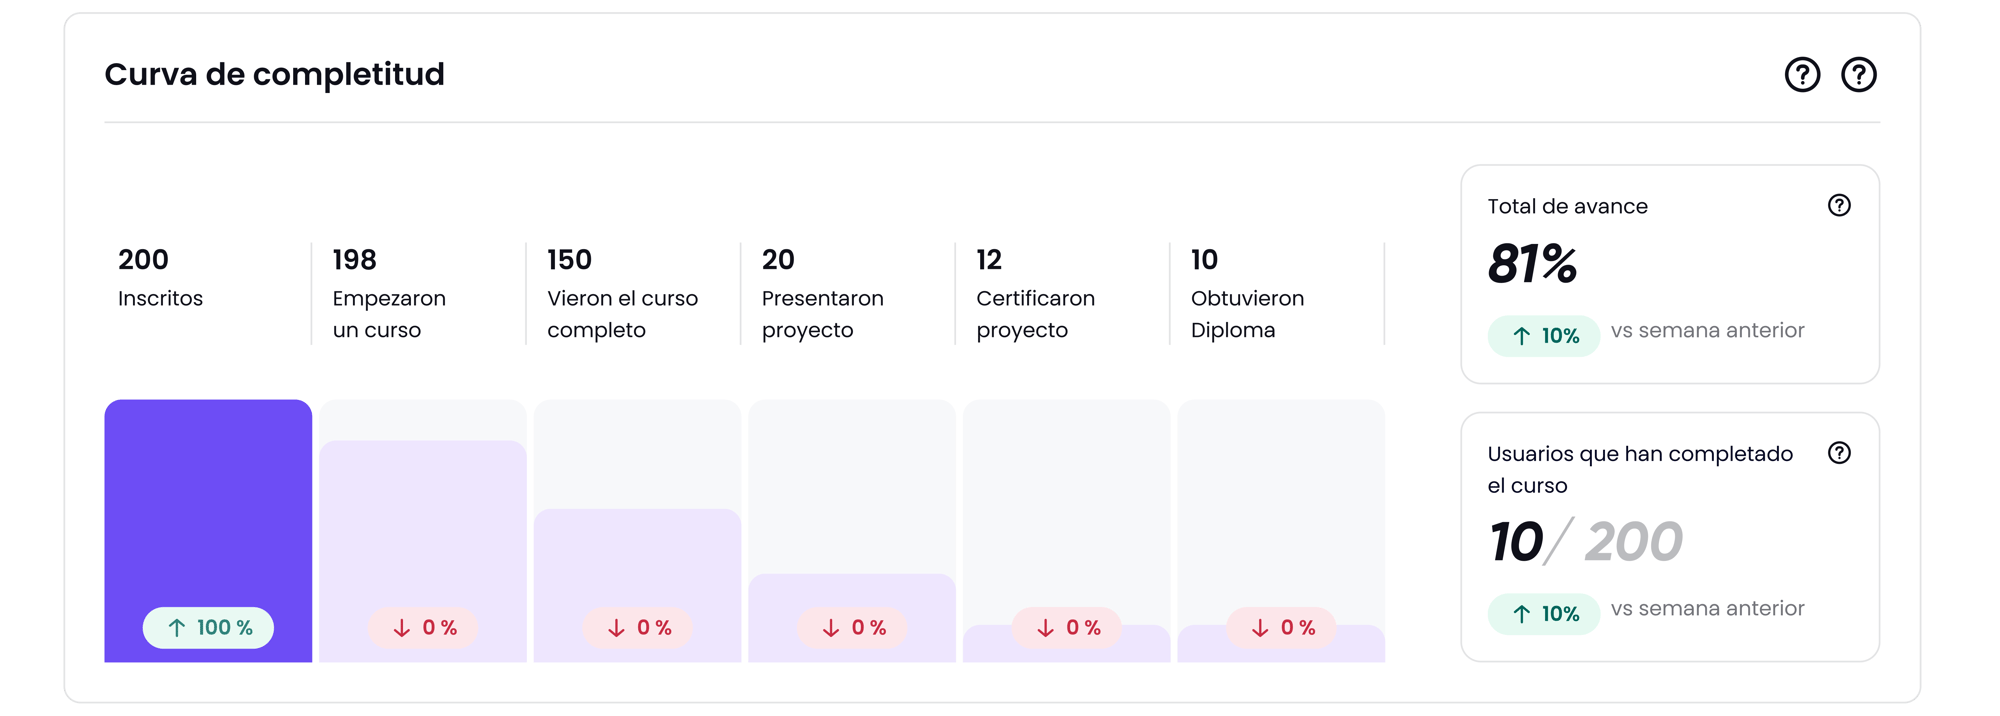The width and height of the screenshot is (2000, 716).
Task: Click the 0 % badge under Presentaron proyecto
Action: (x=852, y=628)
